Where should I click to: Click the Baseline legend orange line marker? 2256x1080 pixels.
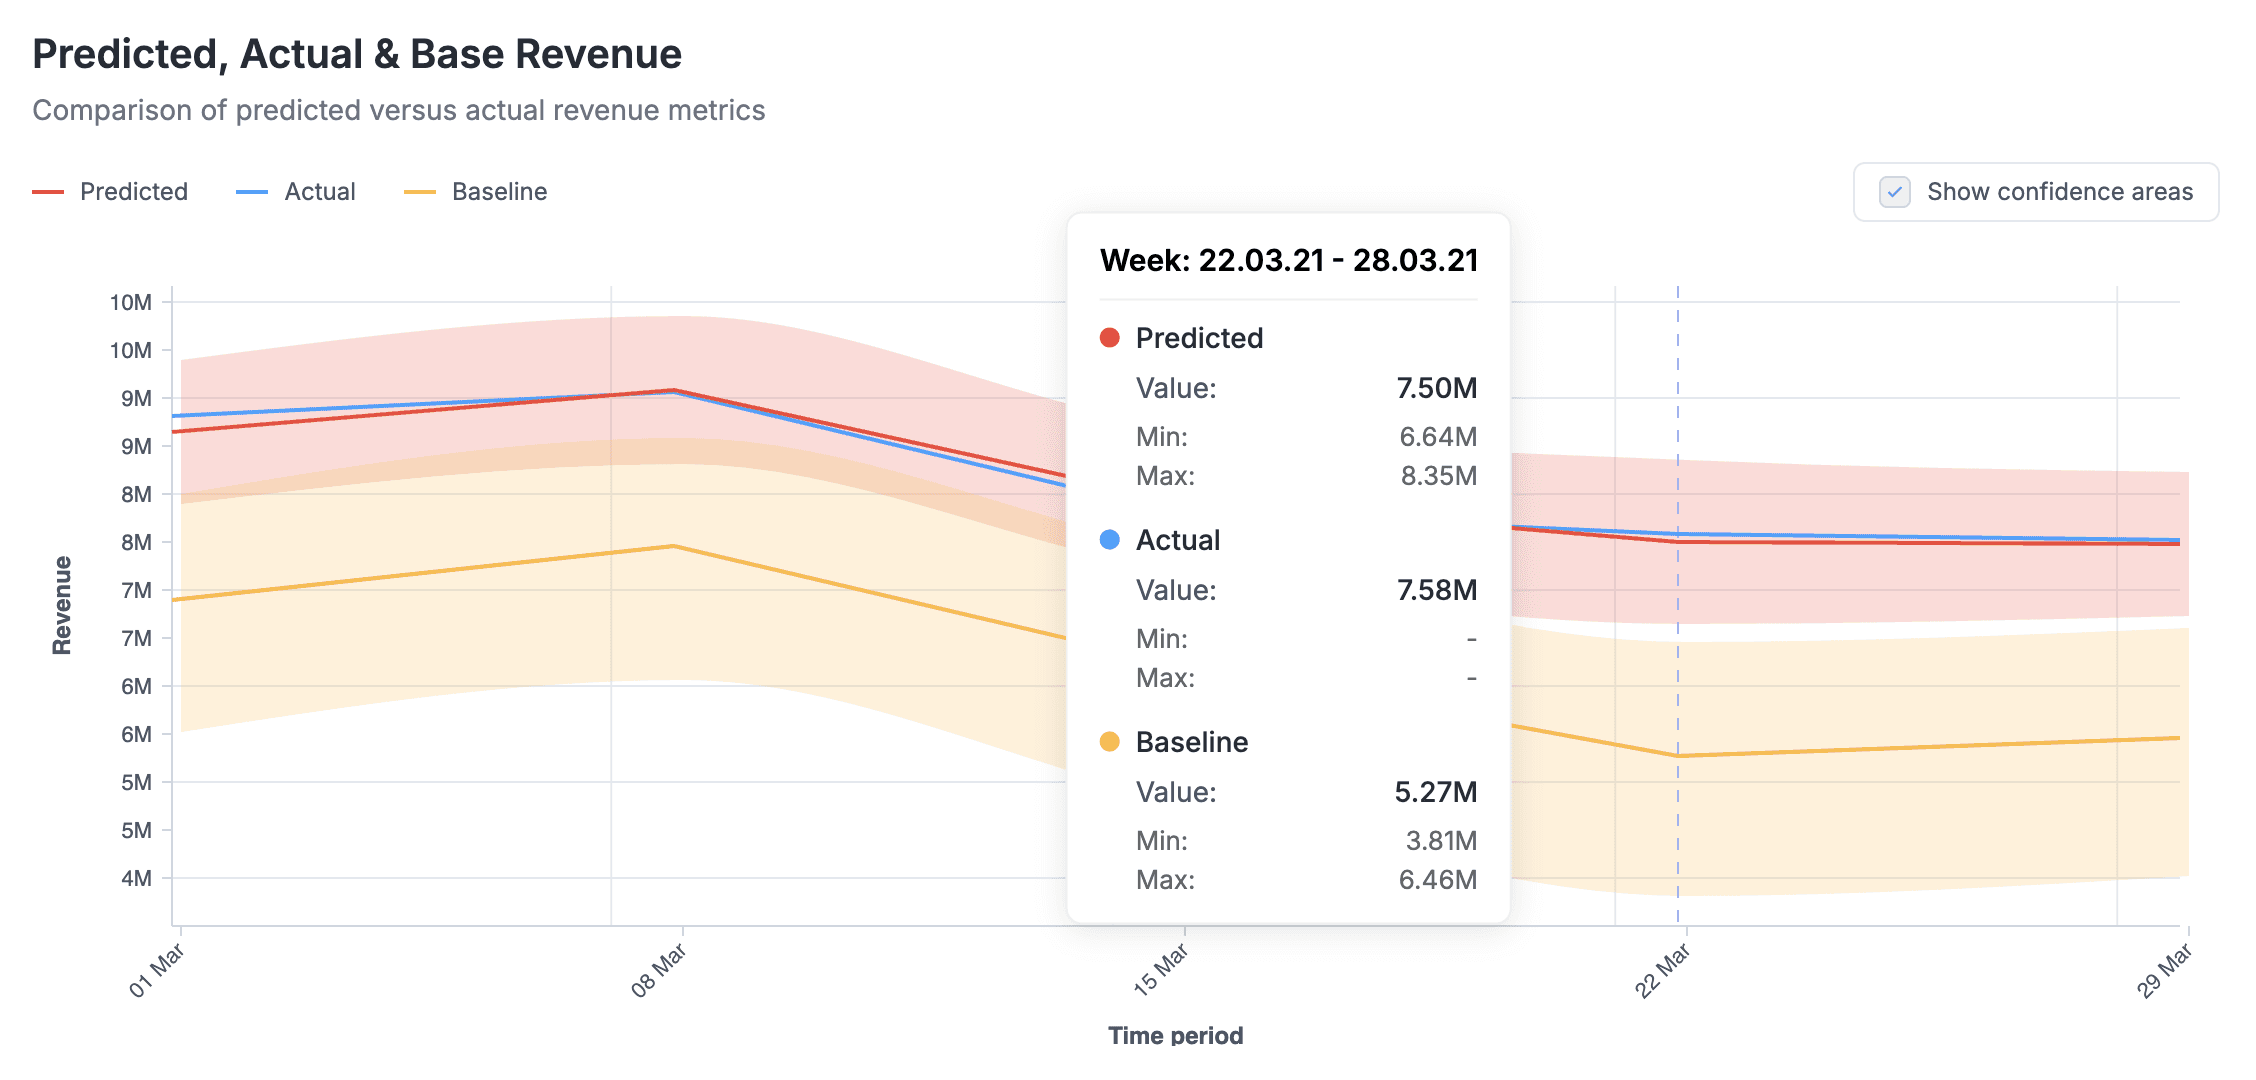420,192
